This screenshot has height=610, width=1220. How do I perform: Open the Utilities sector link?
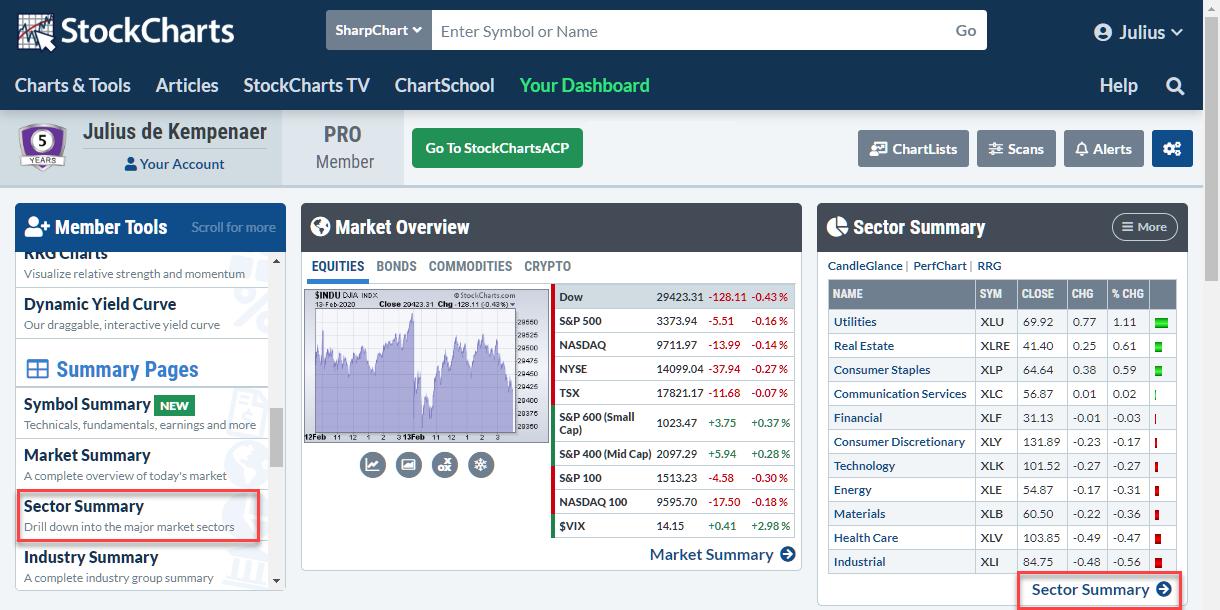coord(855,322)
